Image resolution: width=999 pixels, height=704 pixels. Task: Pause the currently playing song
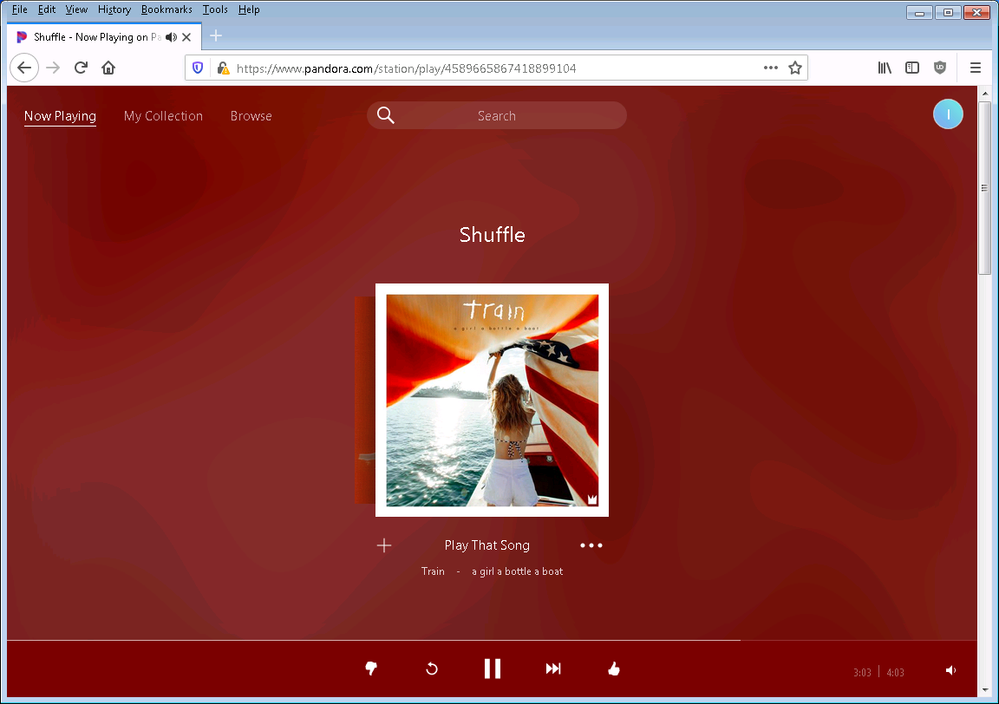tap(492, 669)
